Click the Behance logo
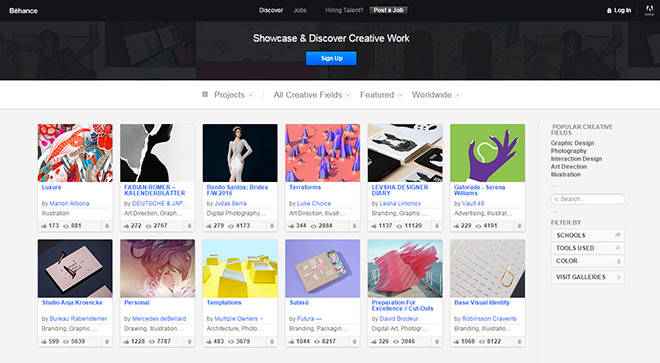 (24, 11)
